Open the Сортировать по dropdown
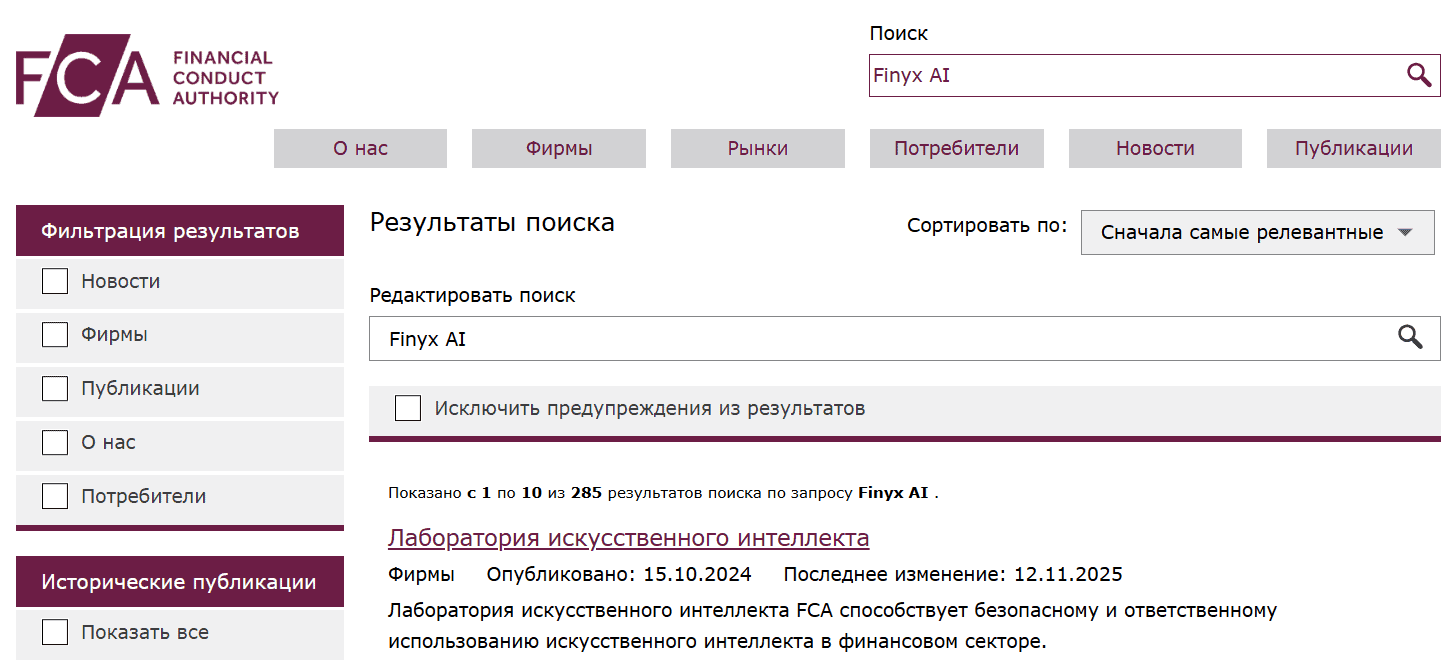This screenshot has height=660, width=1451. point(1257,233)
